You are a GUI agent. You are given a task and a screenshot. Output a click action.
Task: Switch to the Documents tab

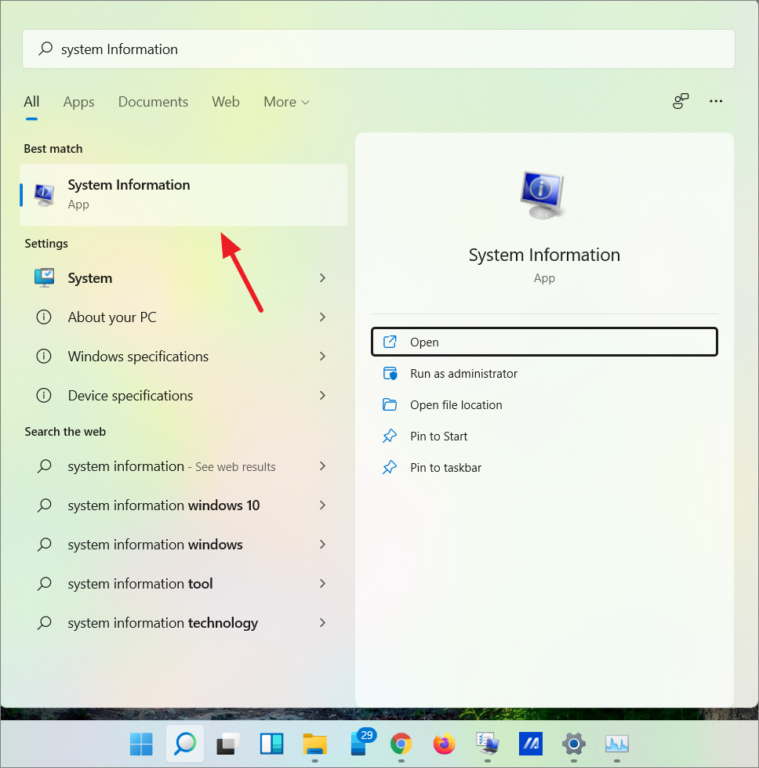click(x=153, y=102)
